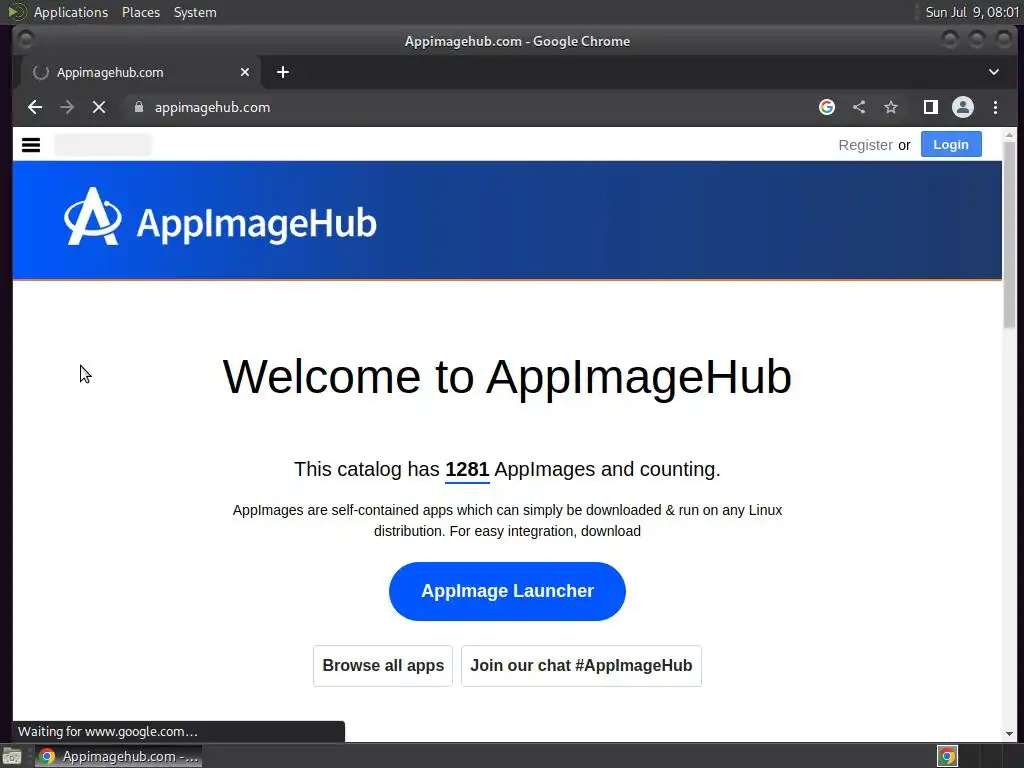Viewport: 1024px width, 768px height.
Task: Go back using the browser back arrow
Action: click(x=35, y=107)
